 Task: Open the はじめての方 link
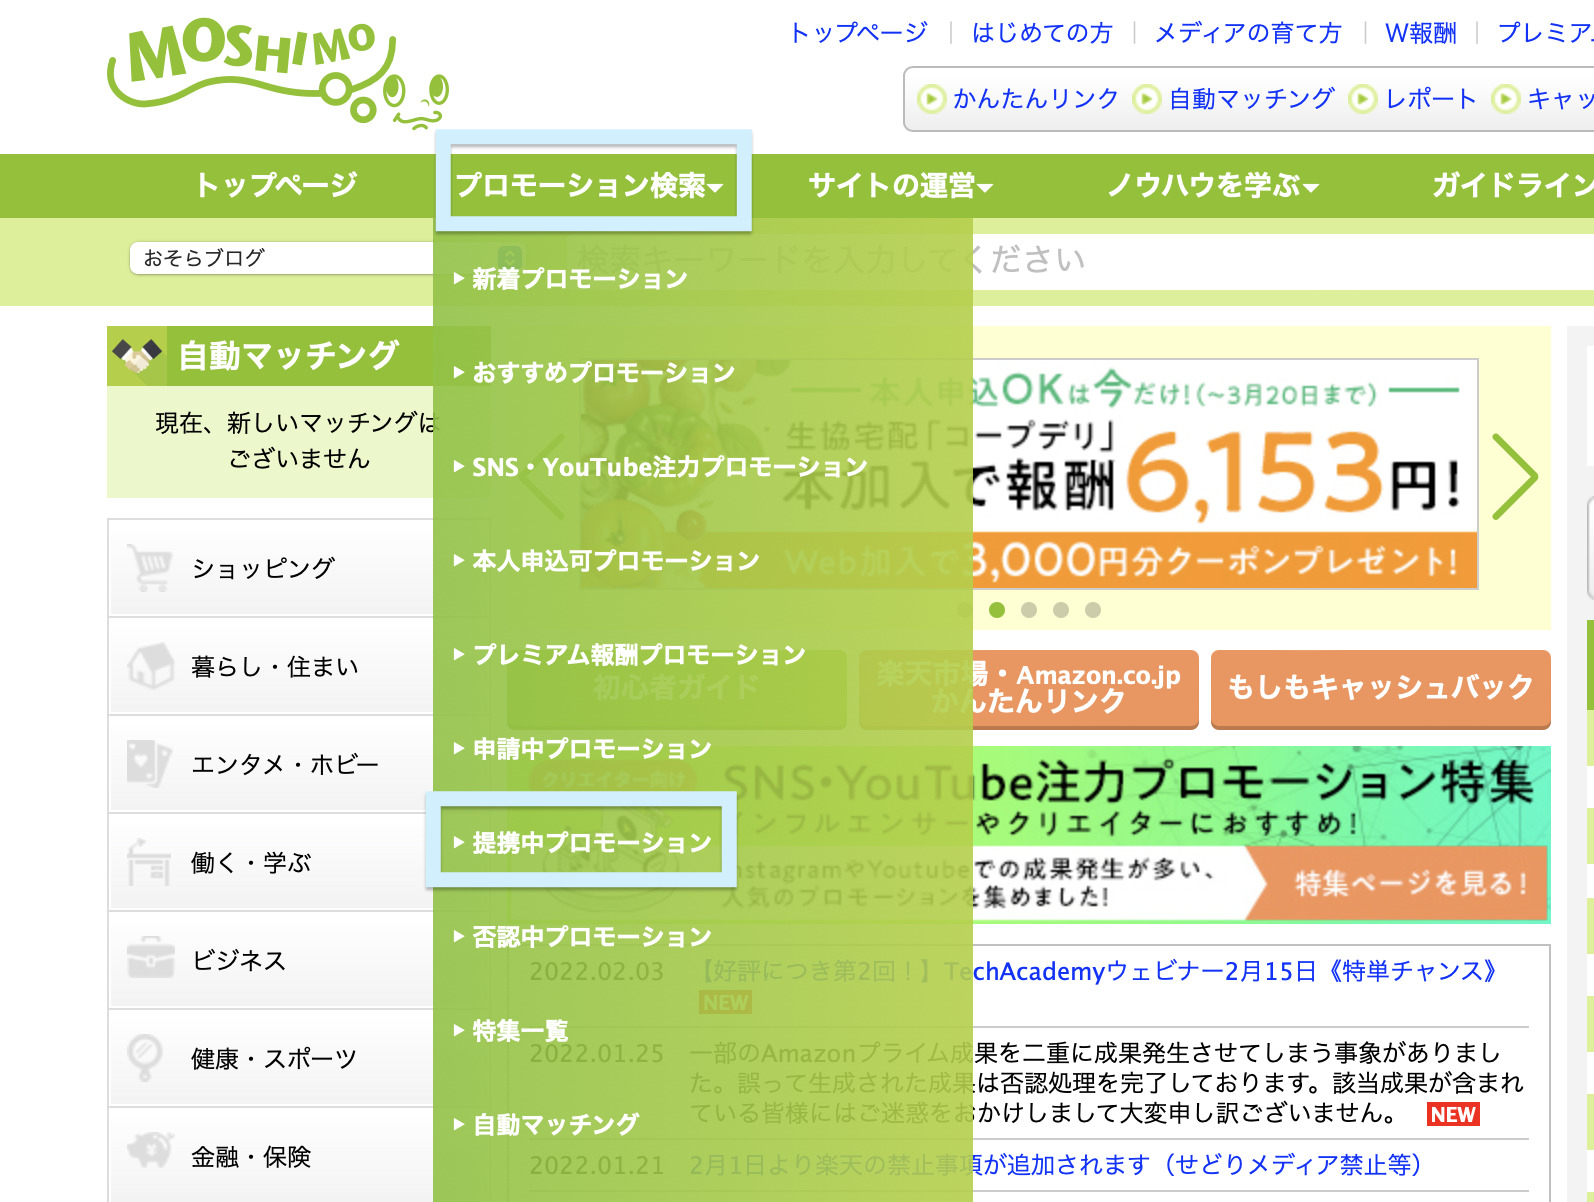(x=1042, y=33)
